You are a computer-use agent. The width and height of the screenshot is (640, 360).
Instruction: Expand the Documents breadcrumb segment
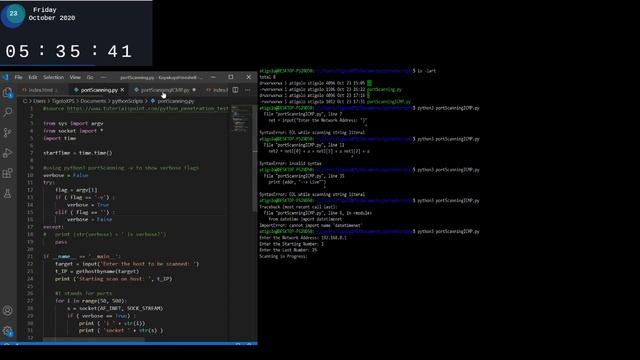coord(93,101)
